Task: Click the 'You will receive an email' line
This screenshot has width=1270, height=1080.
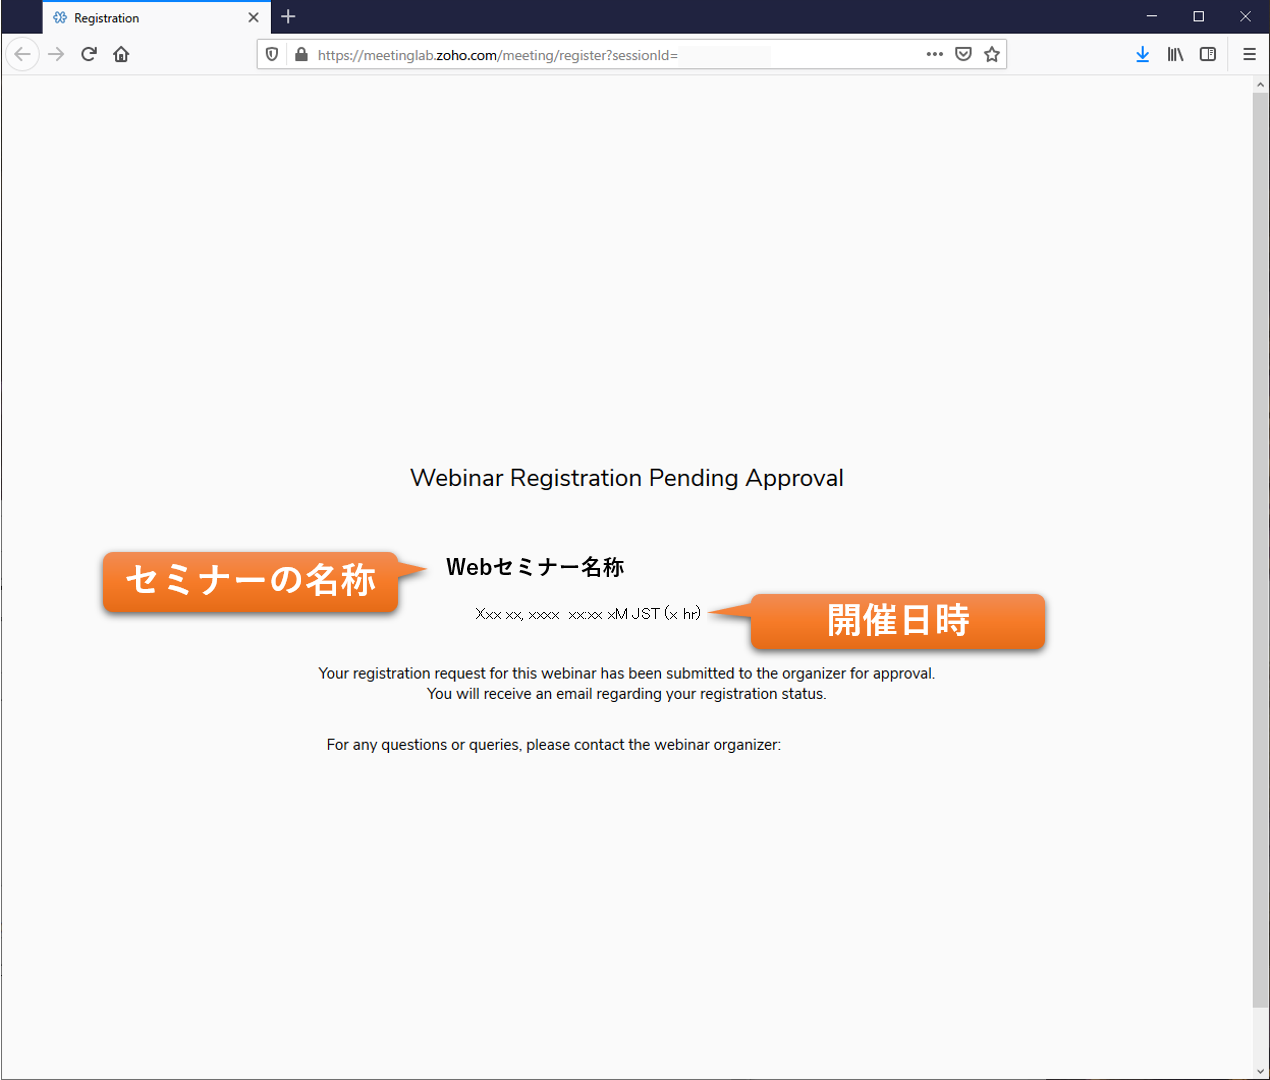Action: tap(627, 694)
